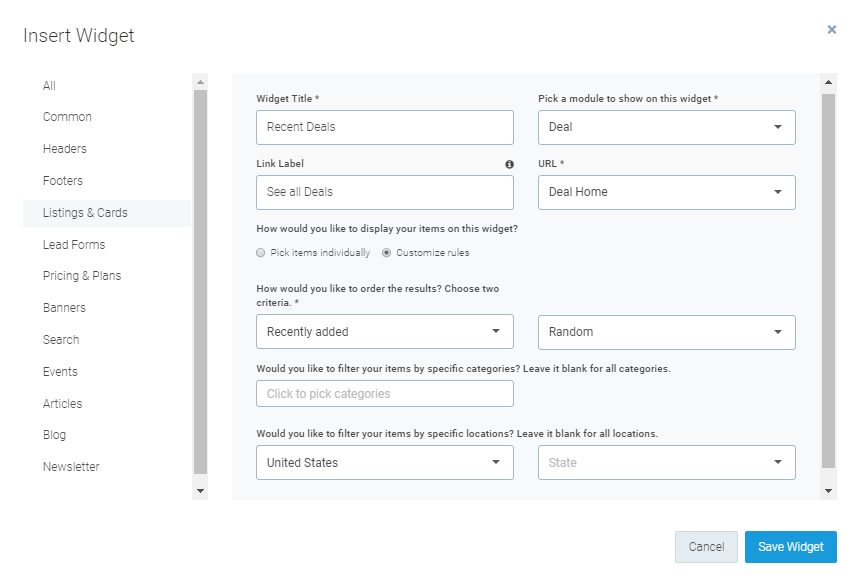Expand the "Recently added" ordering dropdown

pyautogui.click(x=384, y=331)
